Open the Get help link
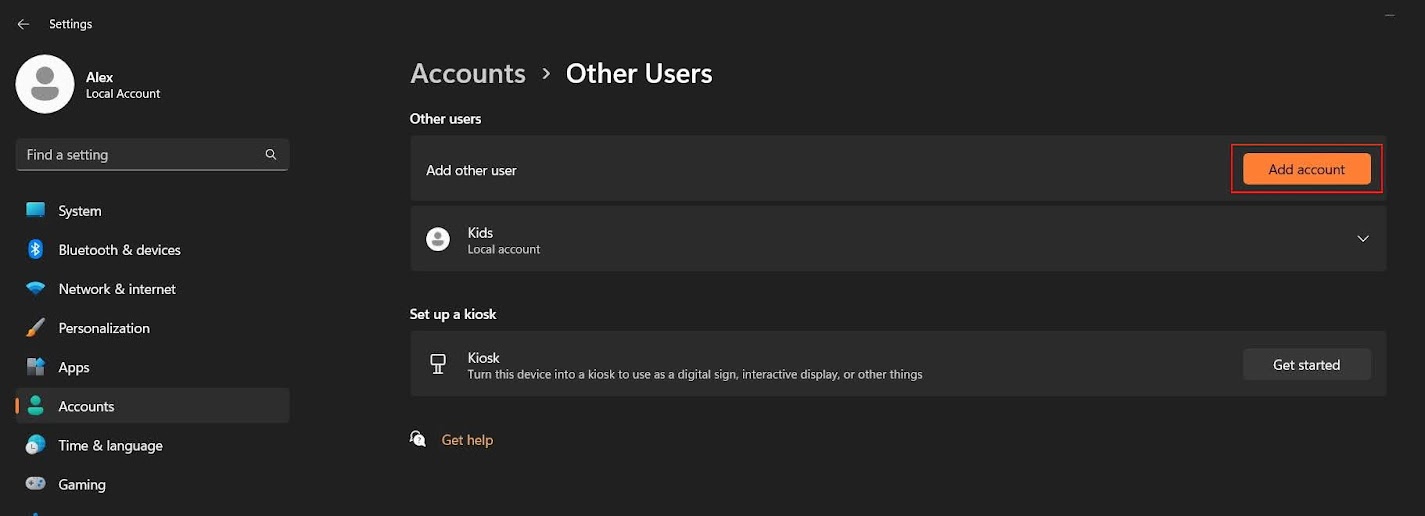The height and width of the screenshot is (516, 1425). [x=467, y=440]
